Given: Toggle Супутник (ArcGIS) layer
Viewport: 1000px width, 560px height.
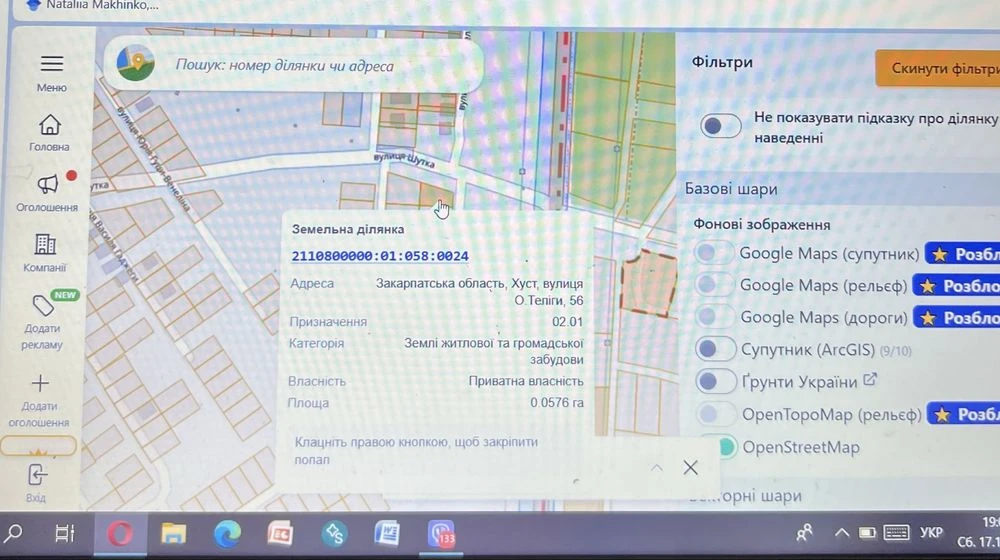Looking at the screenshot, I should (716, 349).
